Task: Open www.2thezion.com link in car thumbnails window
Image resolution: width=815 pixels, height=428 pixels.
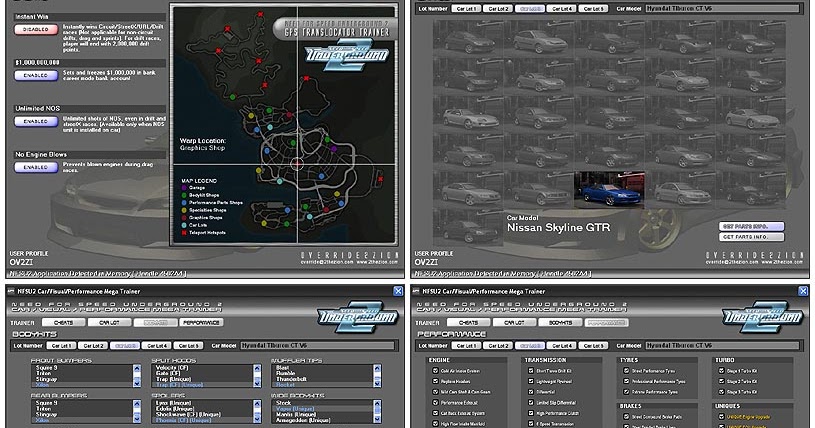Action: coord(782,263)
